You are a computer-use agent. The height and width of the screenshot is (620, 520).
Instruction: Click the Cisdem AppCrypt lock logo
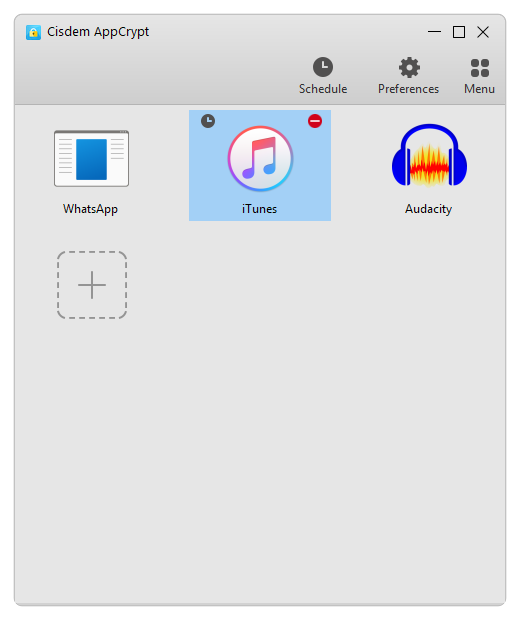pyautogui.click(x=34, y=32)
